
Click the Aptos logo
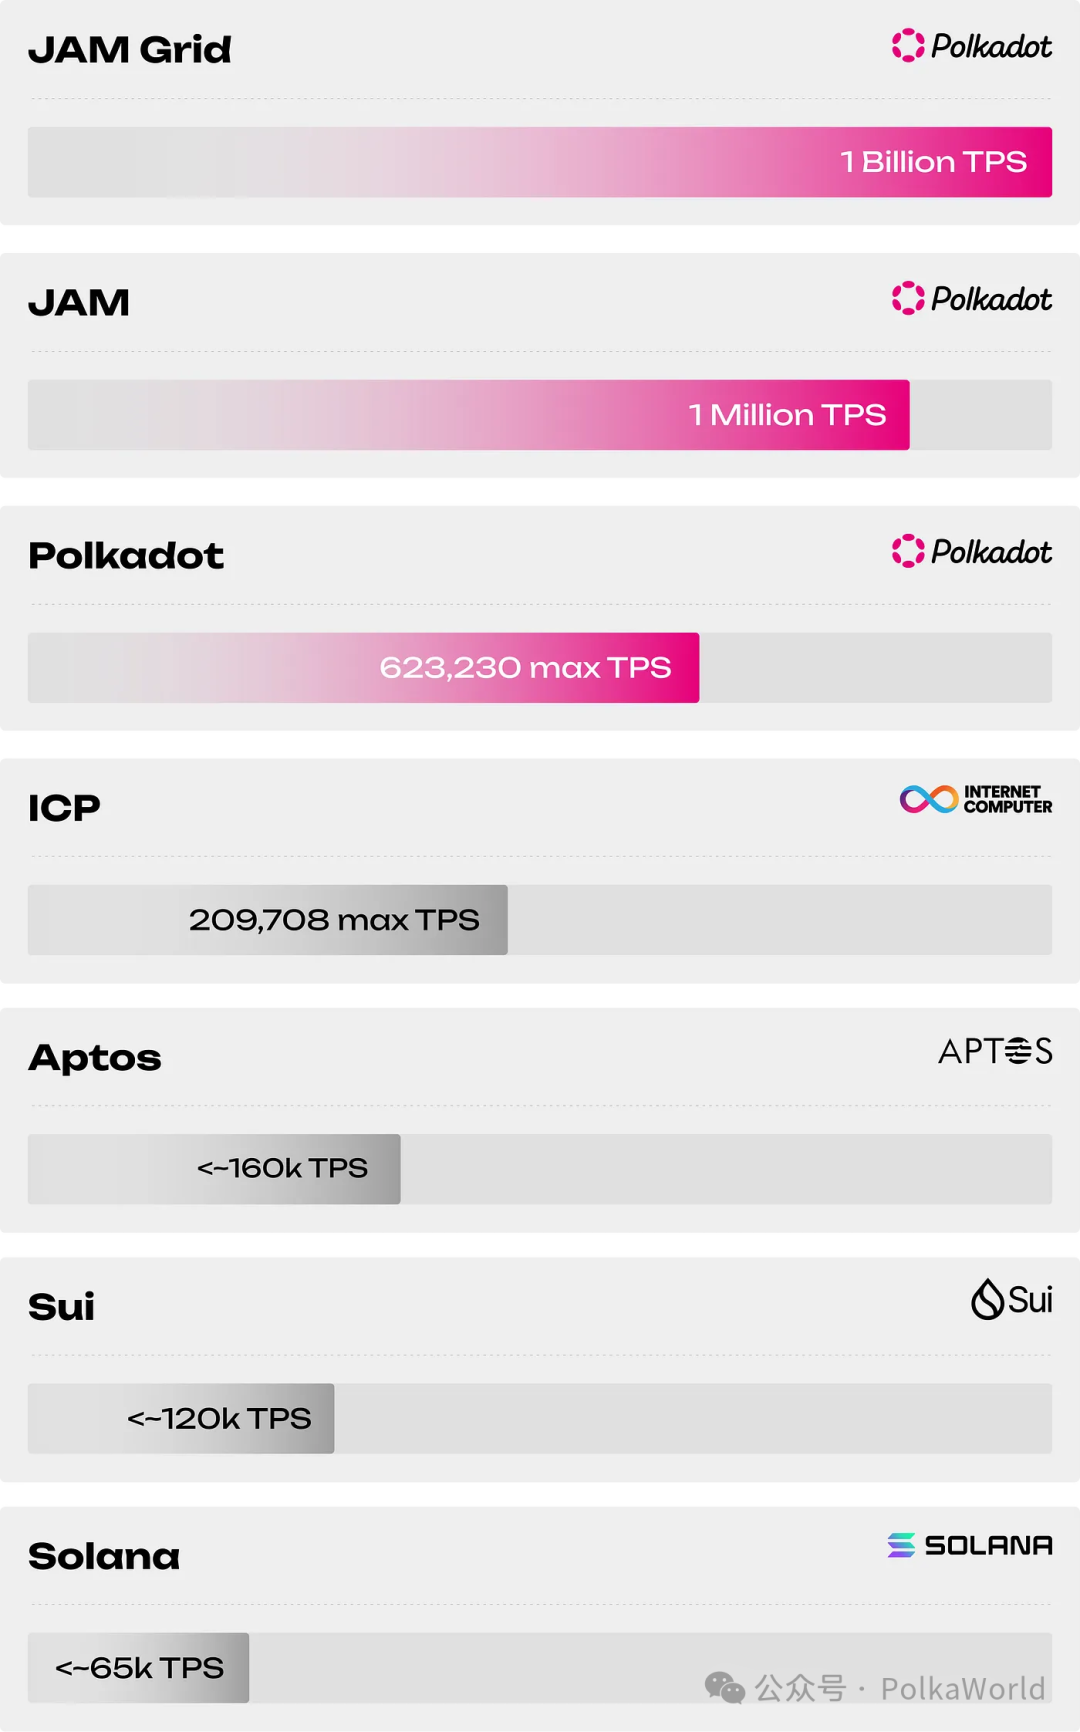coord(995,1051)
